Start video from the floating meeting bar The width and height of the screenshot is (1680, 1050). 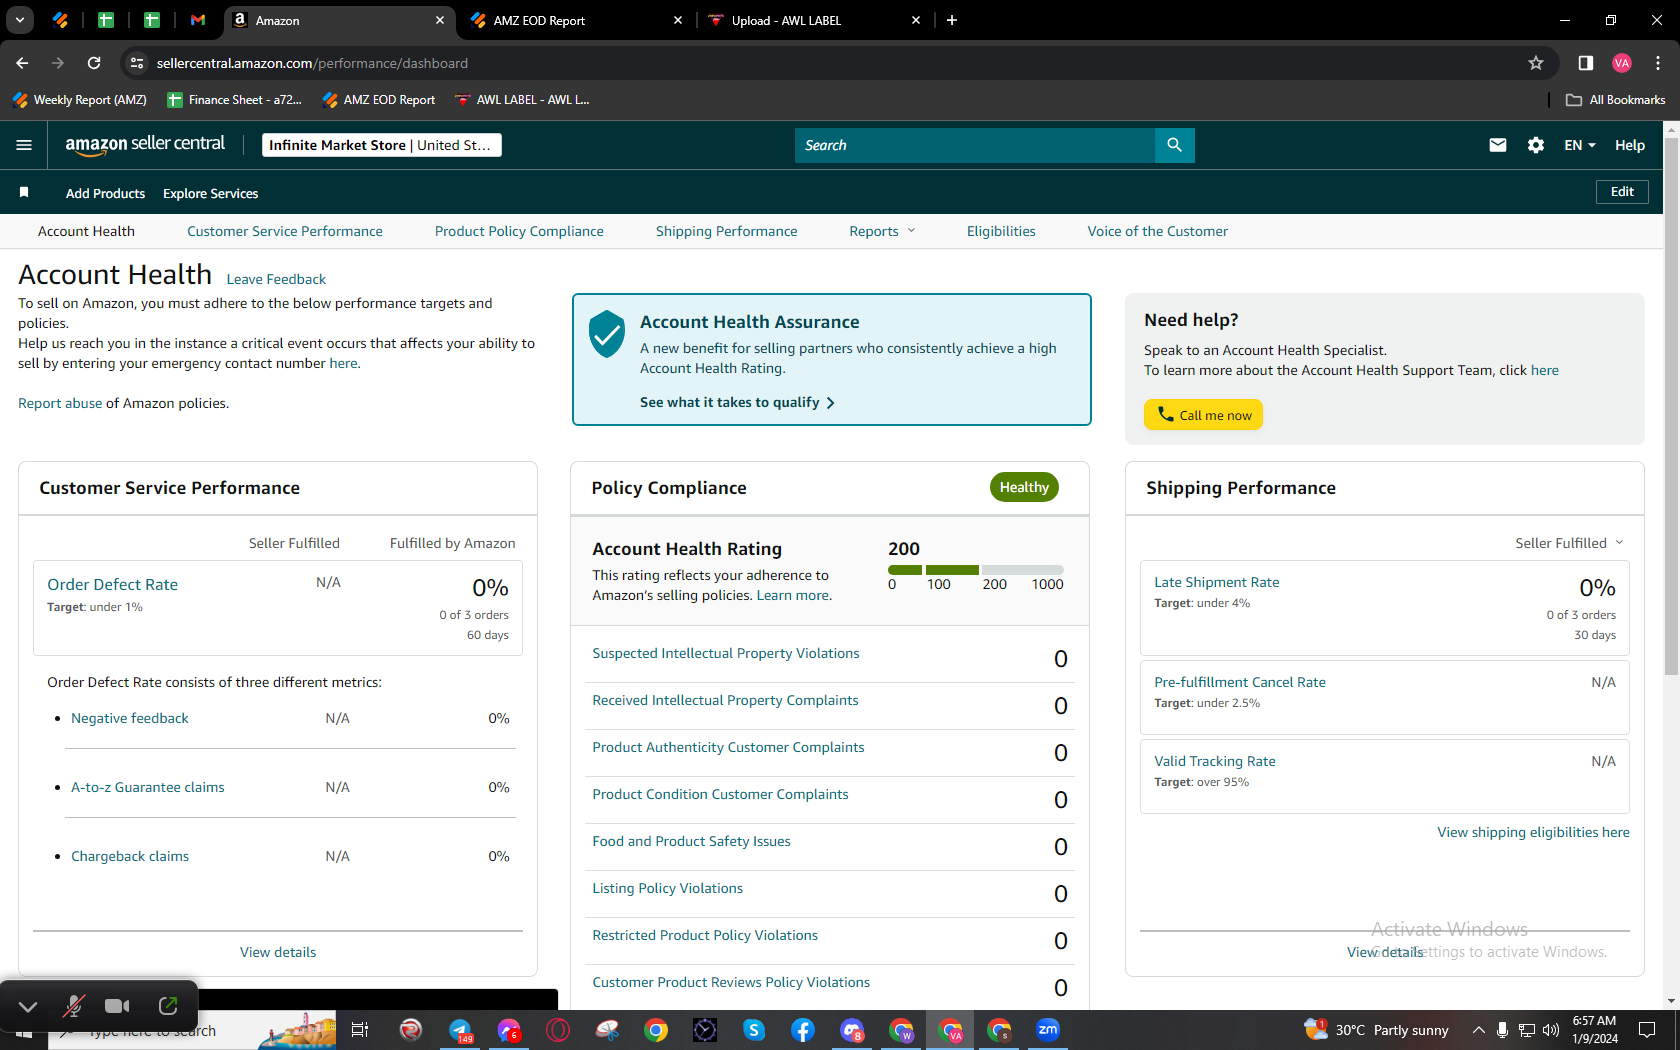118,1006
